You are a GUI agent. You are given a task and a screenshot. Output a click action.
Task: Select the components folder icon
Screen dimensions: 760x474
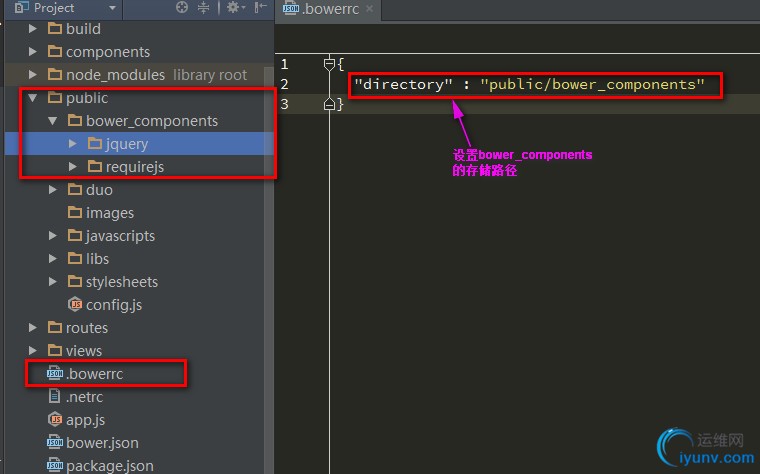click(x=55, y=51)
